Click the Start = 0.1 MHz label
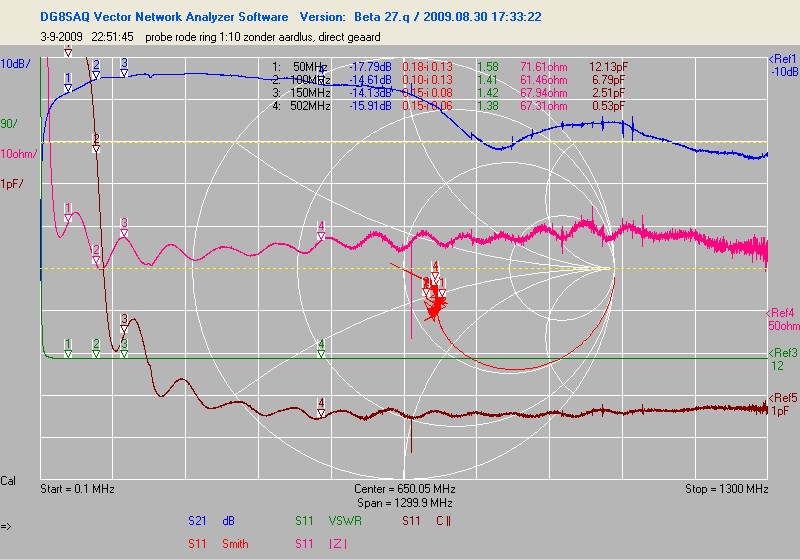800x559 pixels. pyautogui.click(x=79, y=490)
